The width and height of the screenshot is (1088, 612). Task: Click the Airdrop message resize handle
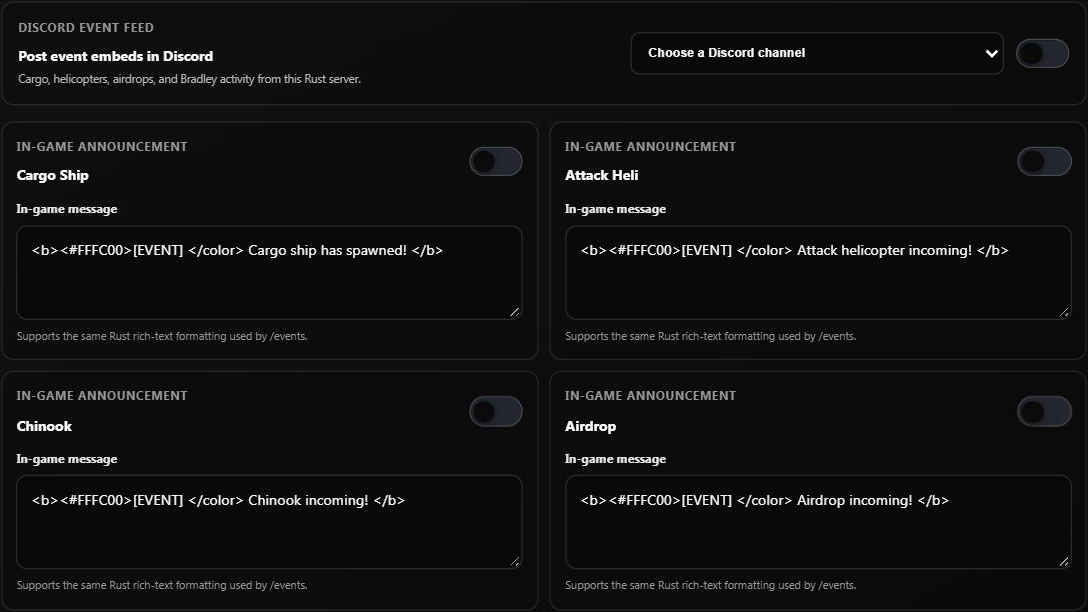click(x=1064, y=561)
